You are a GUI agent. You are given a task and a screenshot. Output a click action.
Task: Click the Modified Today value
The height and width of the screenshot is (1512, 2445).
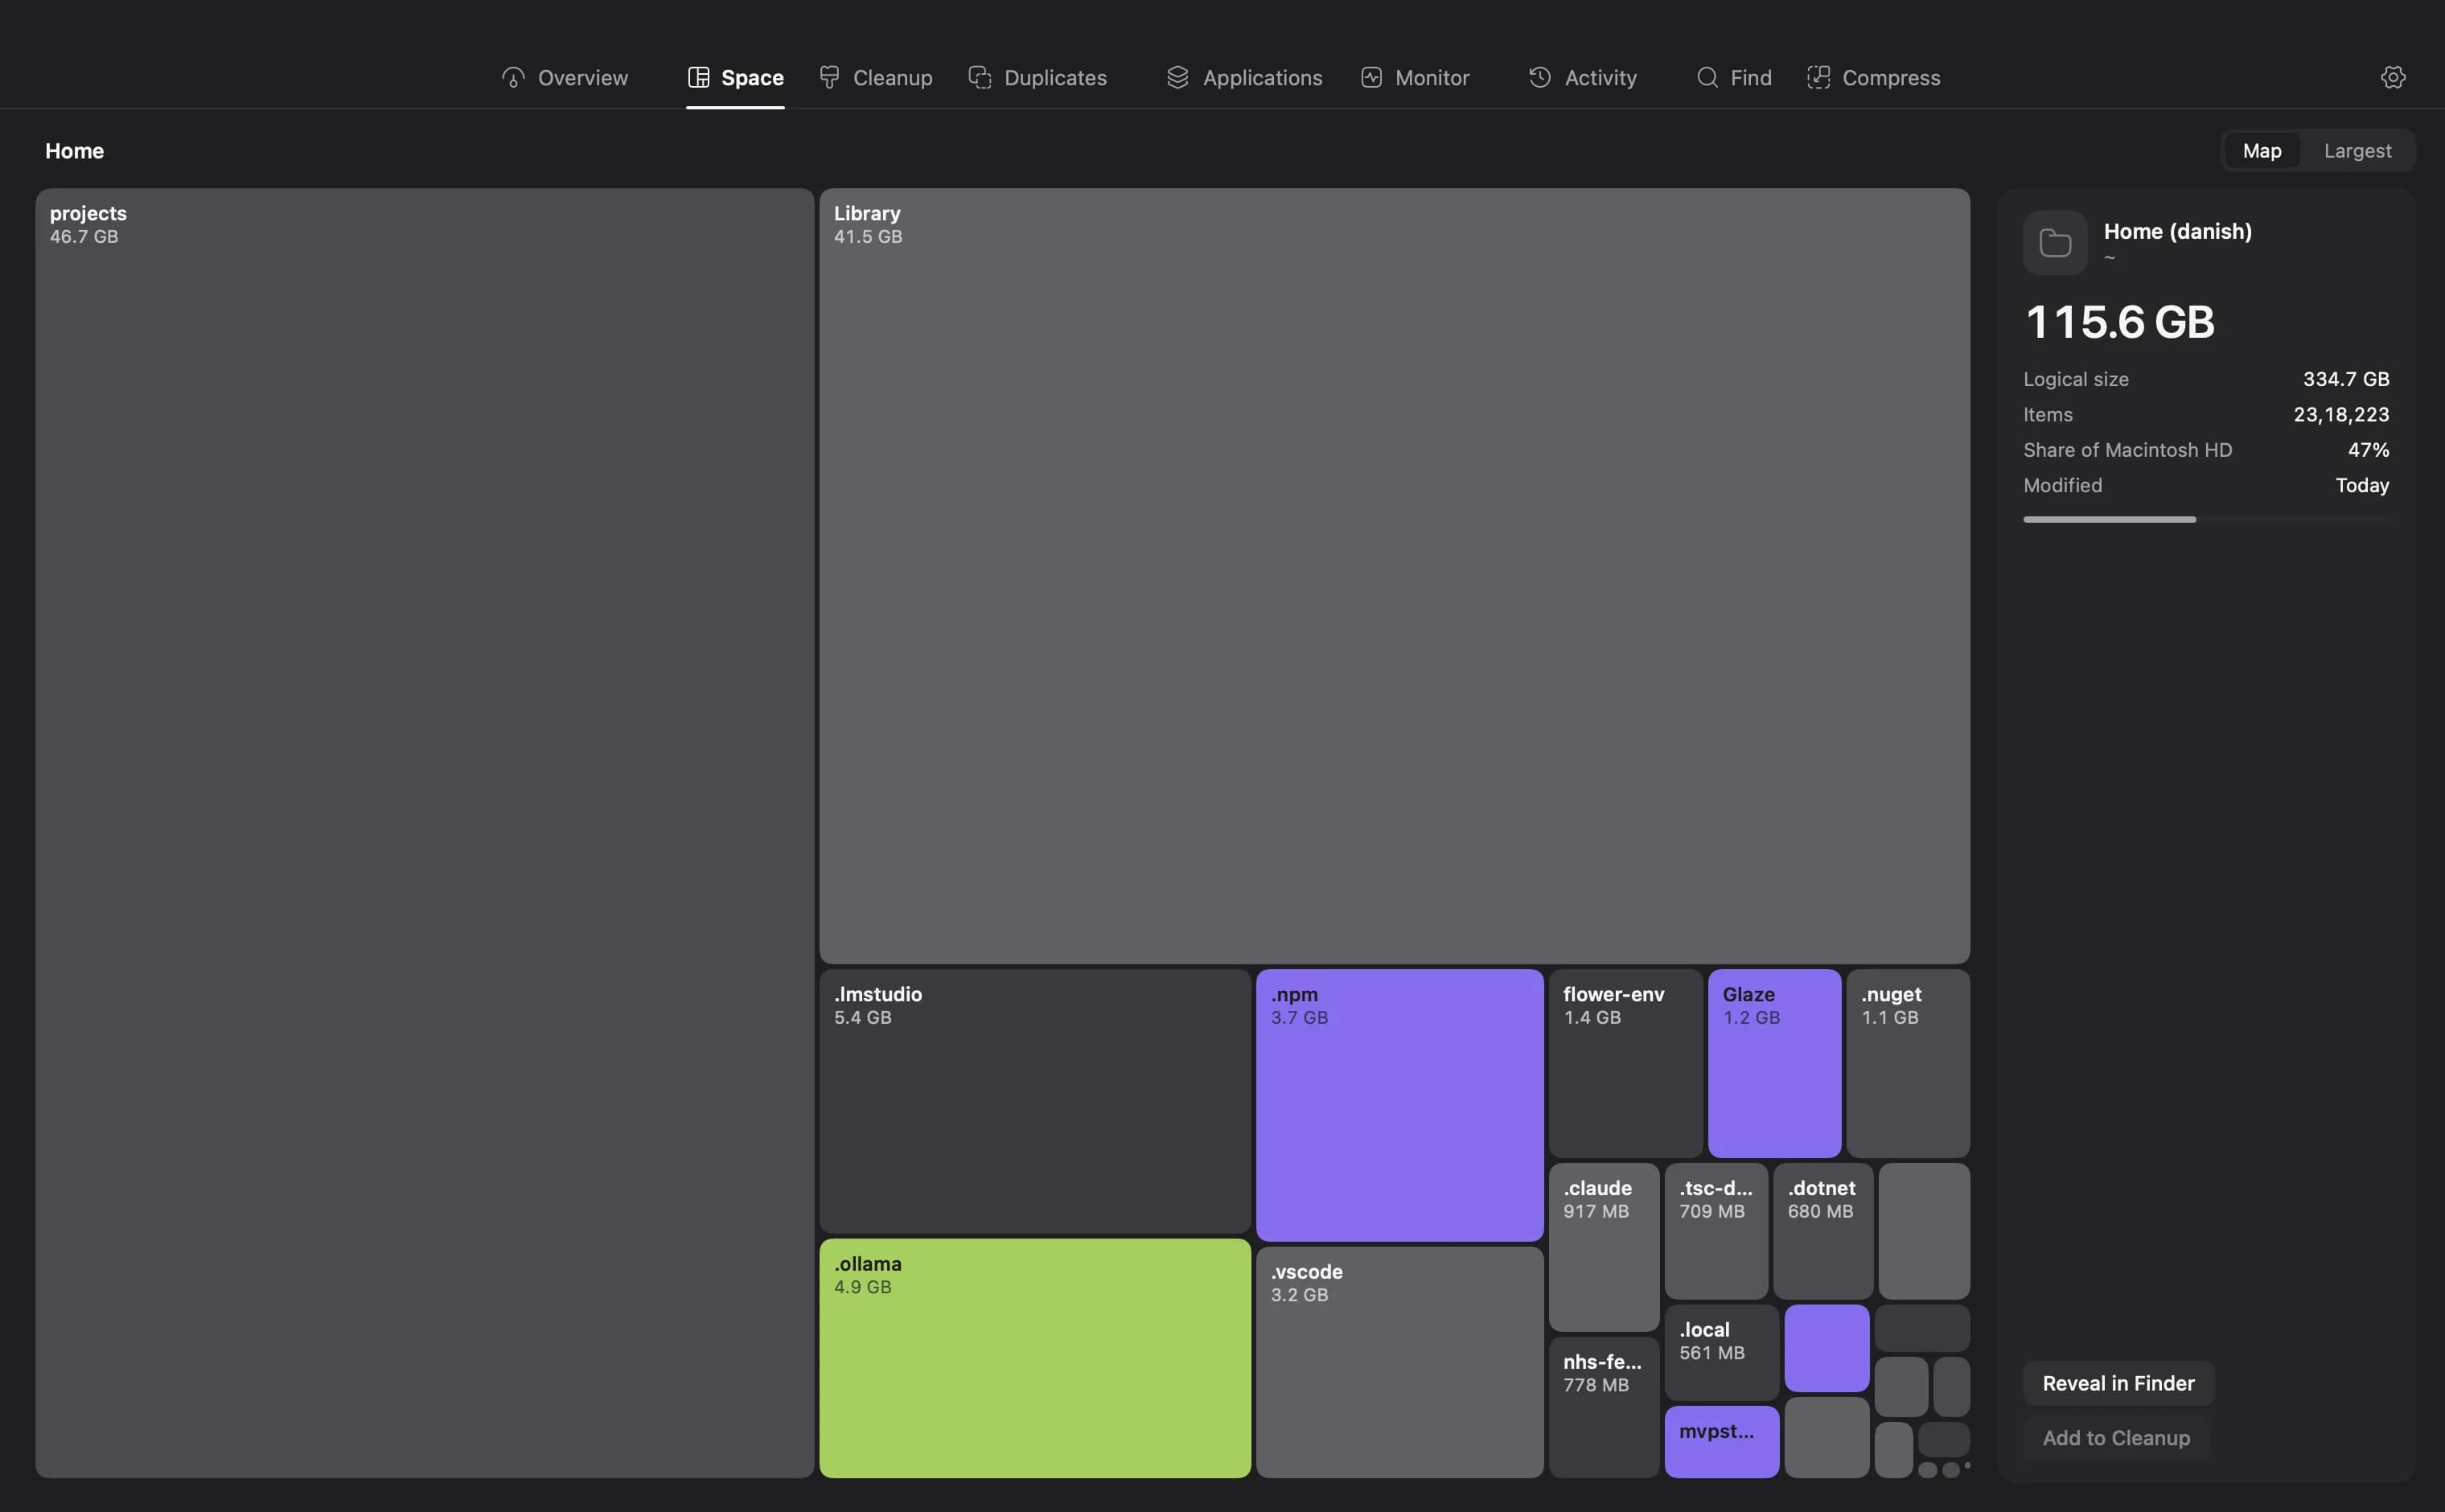(x=2362, y=485)
